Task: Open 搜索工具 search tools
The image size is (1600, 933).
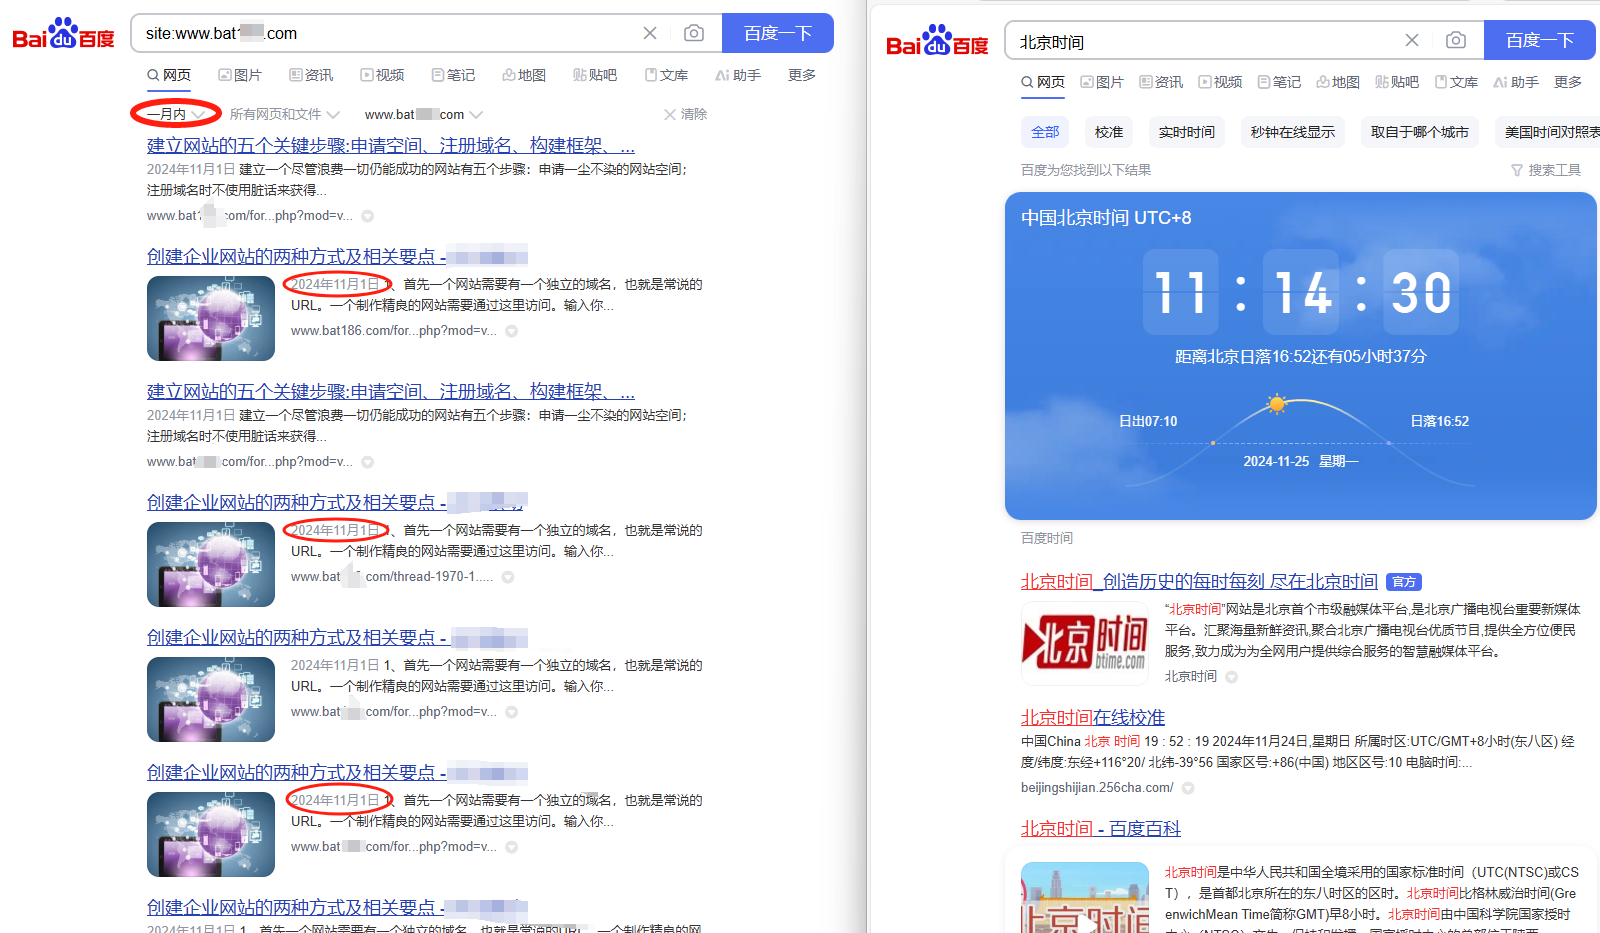Action: click(1546, 170)
